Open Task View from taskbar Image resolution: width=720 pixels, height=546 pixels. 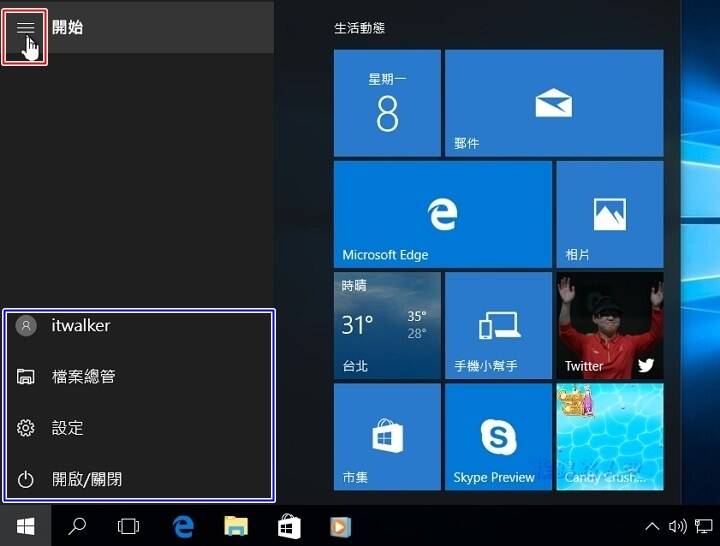(128, 526)
